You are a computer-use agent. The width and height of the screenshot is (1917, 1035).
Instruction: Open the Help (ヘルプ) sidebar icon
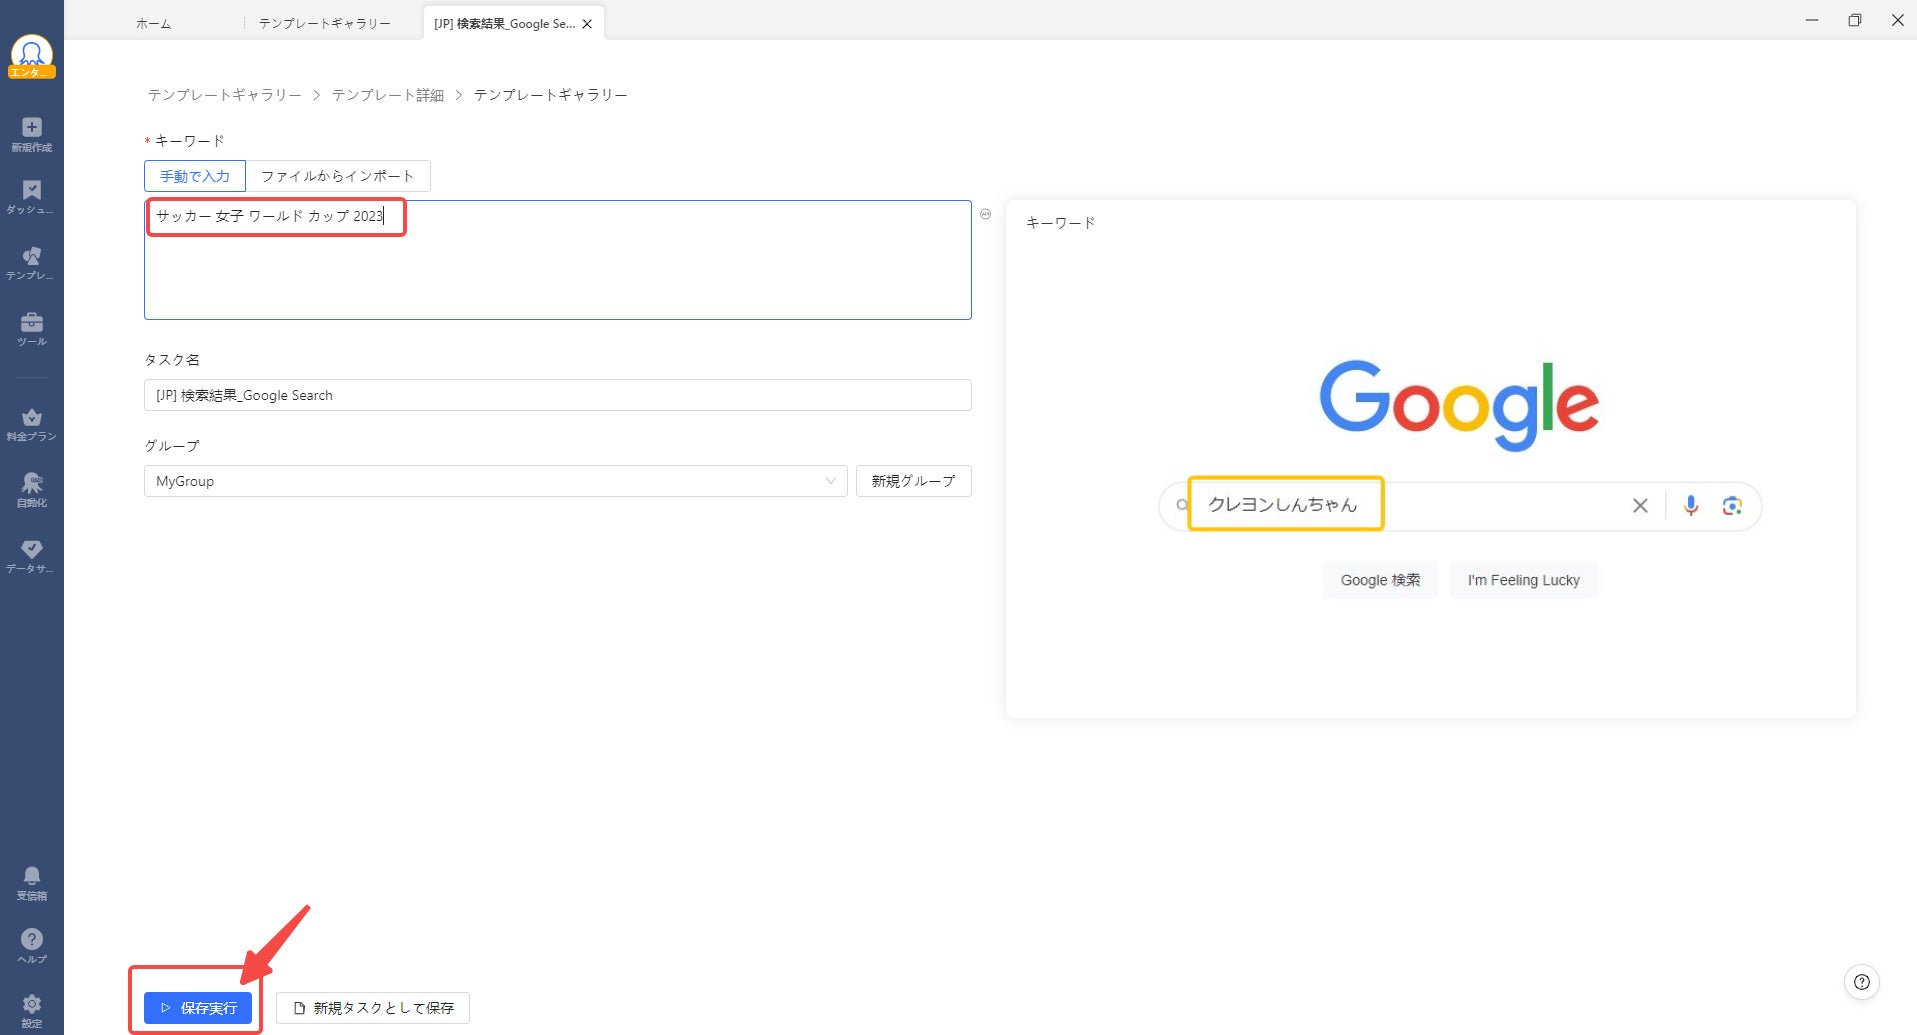(x=32, y=944)
